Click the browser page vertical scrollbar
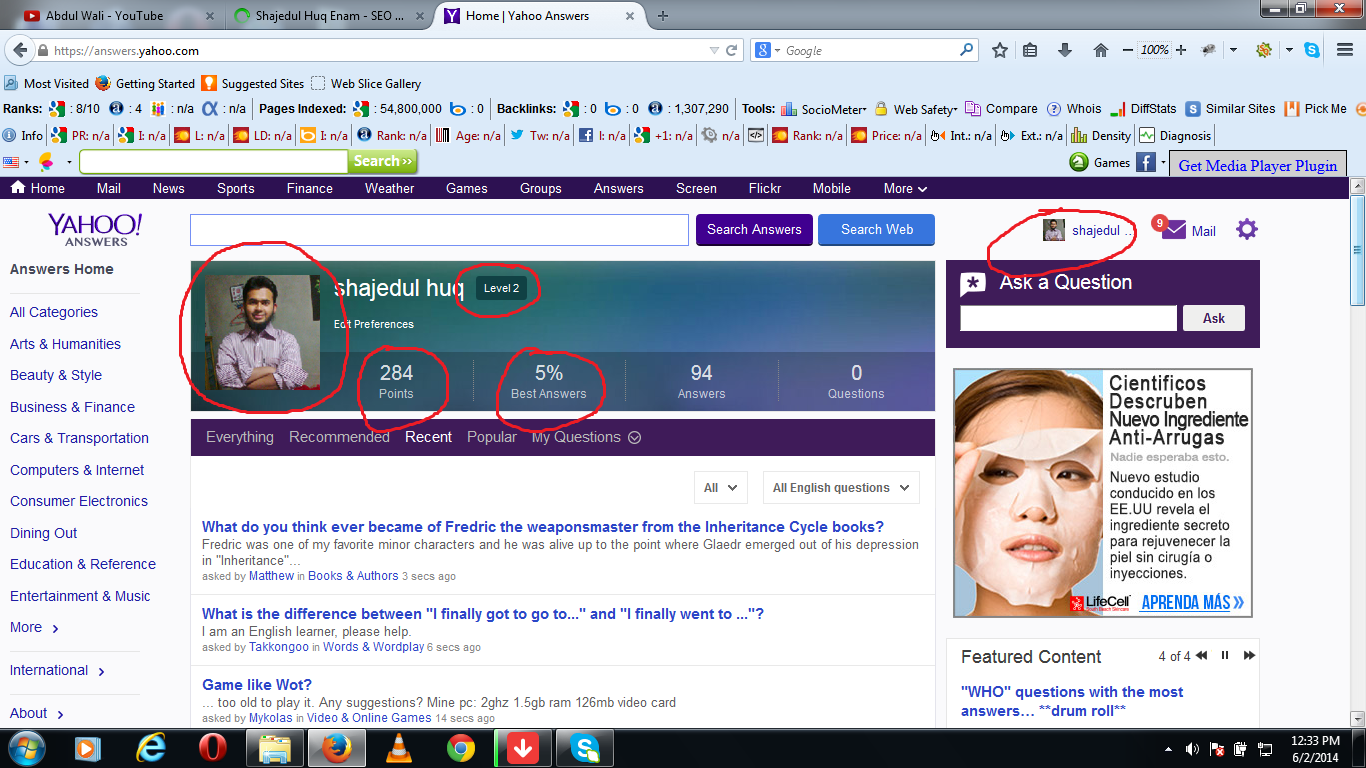The image size is (1366, 768). (1357, 250)
